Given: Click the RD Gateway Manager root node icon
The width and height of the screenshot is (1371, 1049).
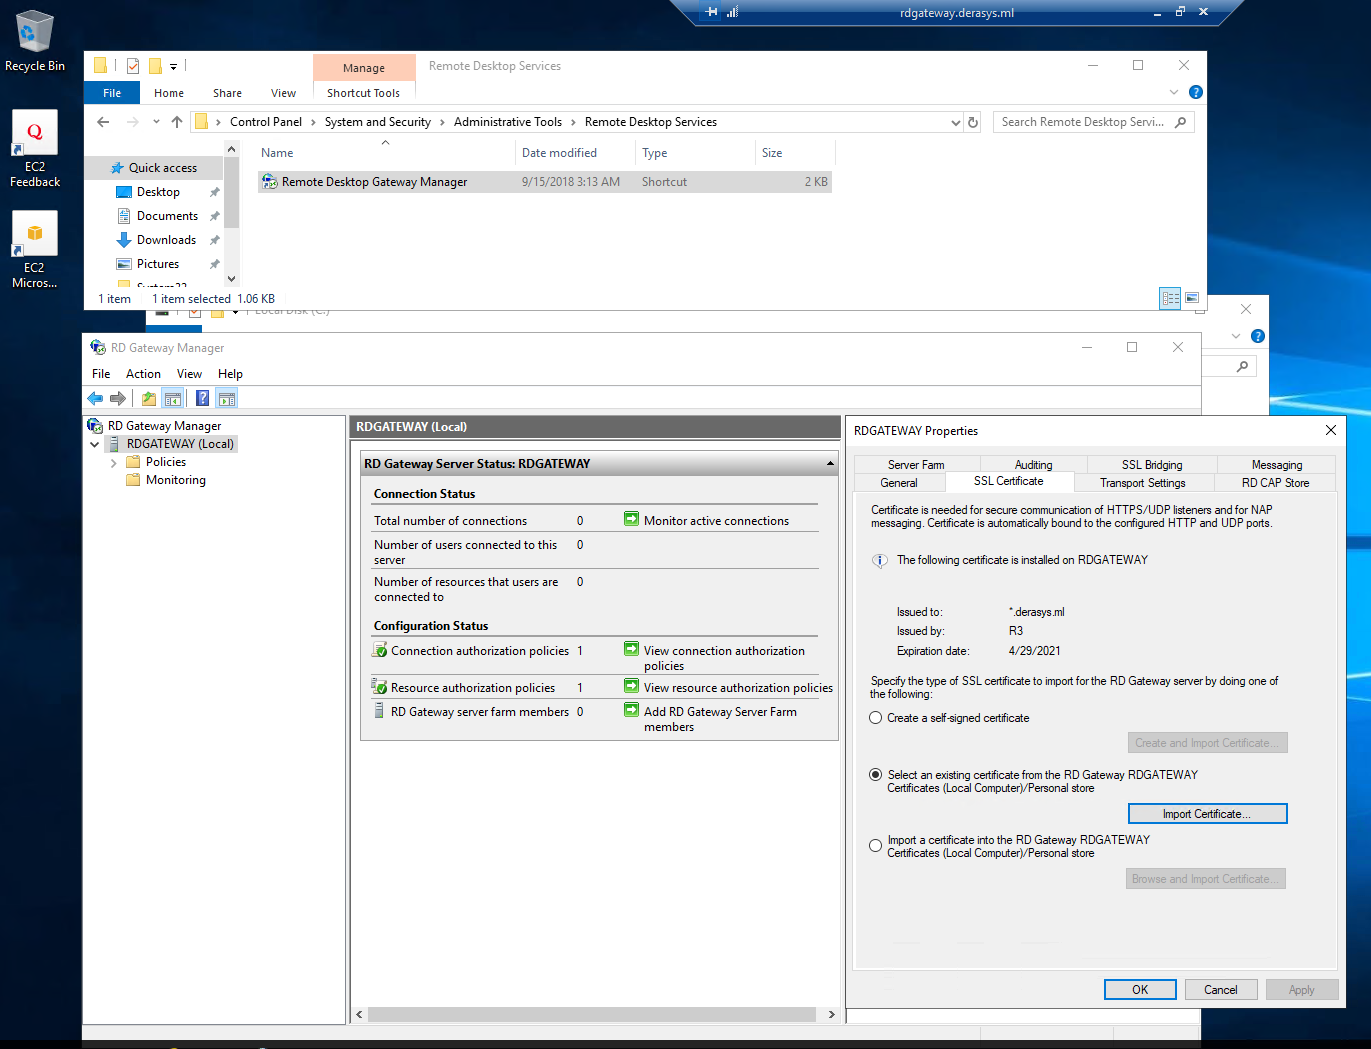Looking at the screenshot, I should coord(95,426).
